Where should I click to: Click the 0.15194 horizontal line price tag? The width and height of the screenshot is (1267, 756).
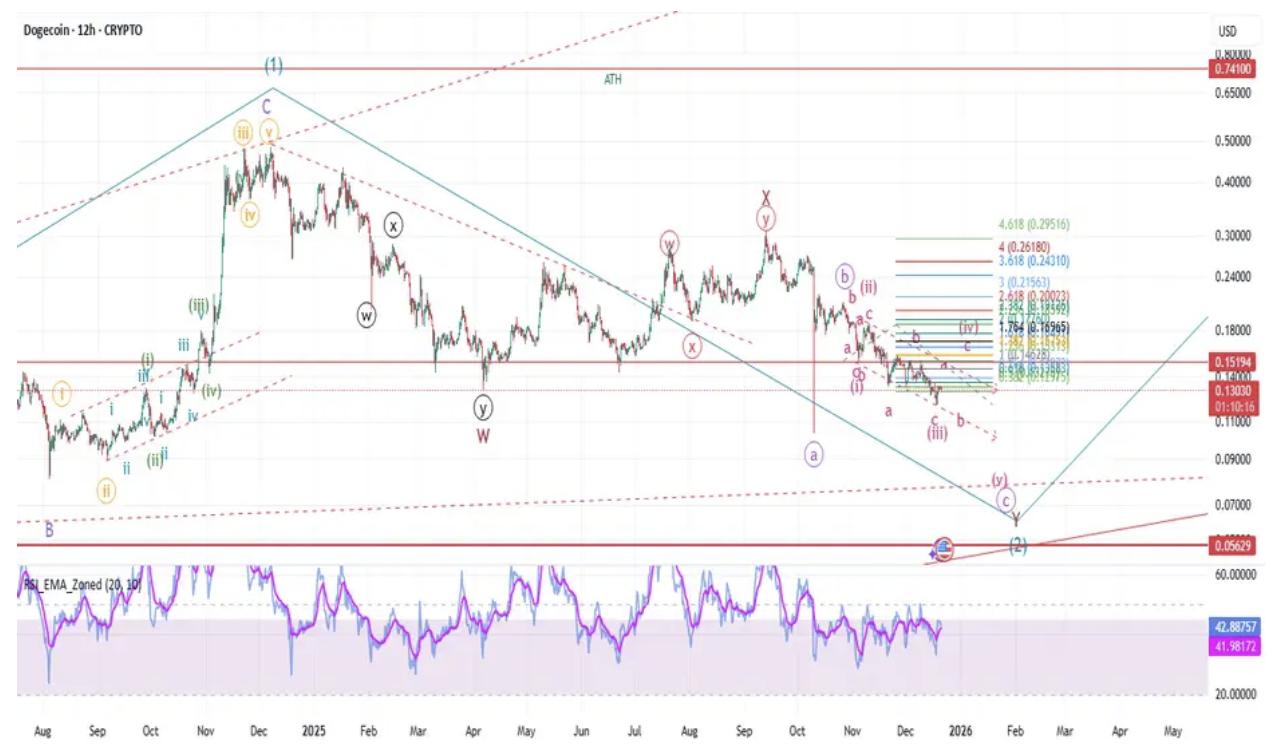1233,362
